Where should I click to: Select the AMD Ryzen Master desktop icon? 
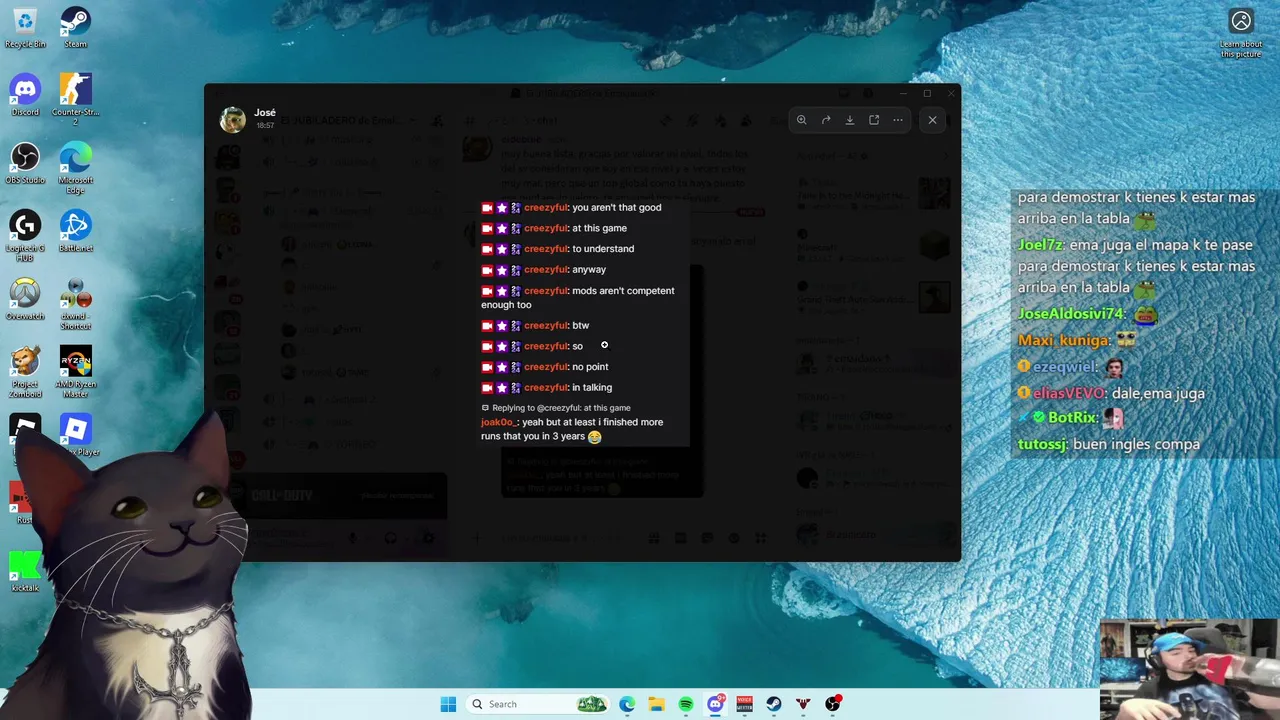(75, 372)
